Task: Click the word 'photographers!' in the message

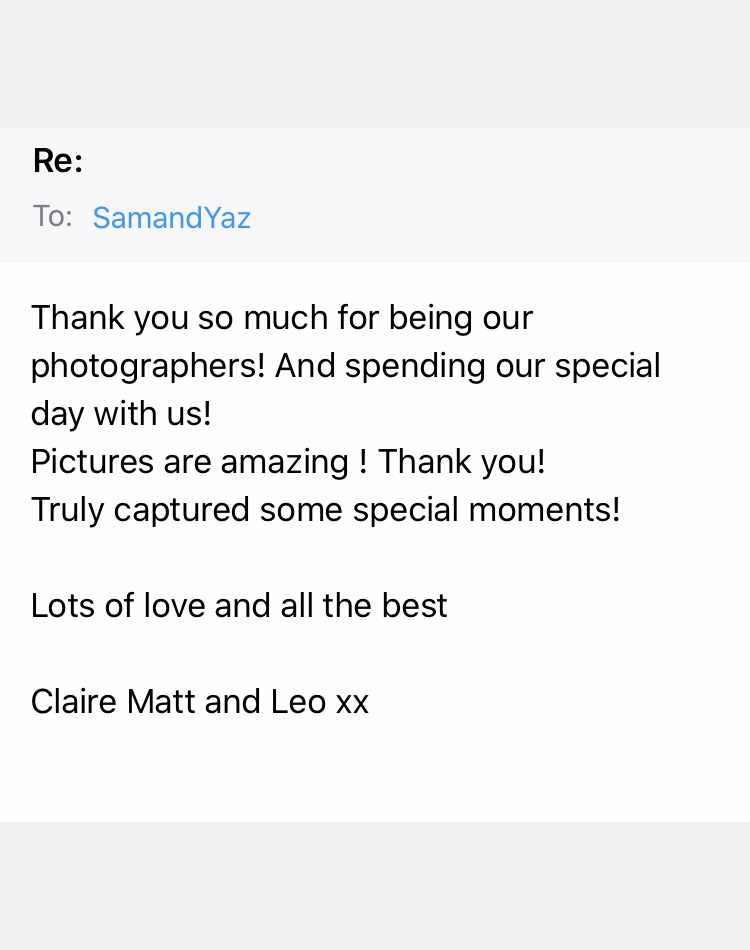Action: pyautogui.click(x=148, y=367)
